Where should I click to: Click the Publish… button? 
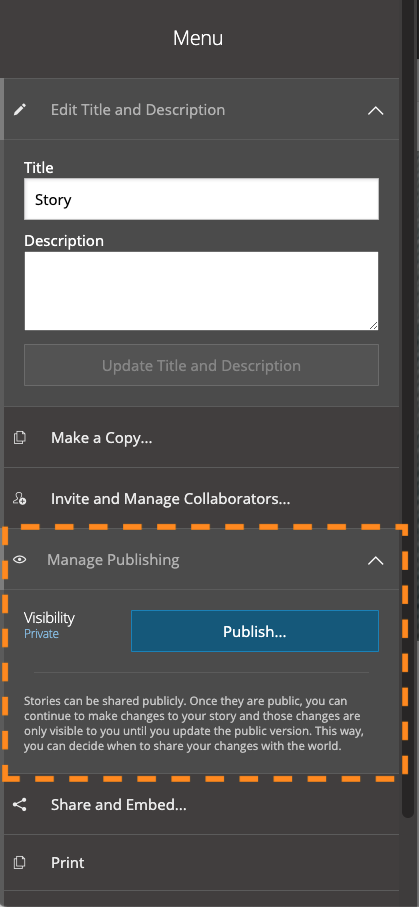pyautogui.click(x=255, y=631)
